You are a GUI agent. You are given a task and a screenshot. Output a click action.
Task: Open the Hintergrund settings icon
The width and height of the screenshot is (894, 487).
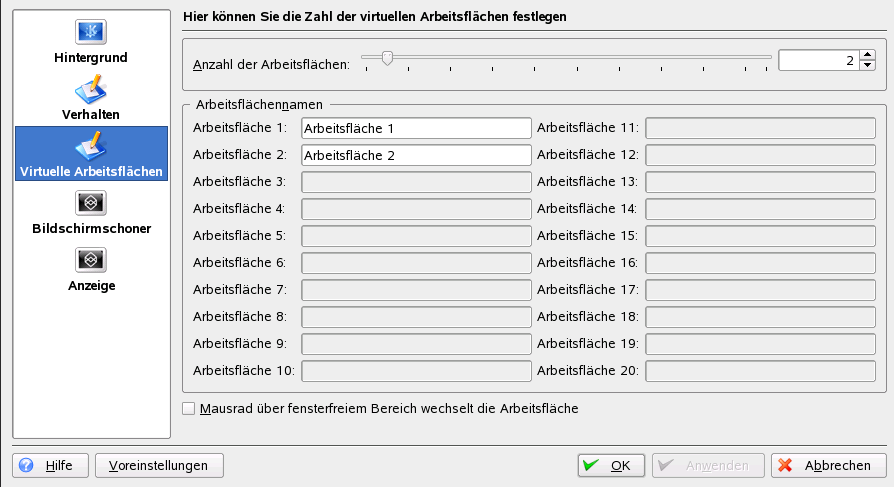(91, 32)
